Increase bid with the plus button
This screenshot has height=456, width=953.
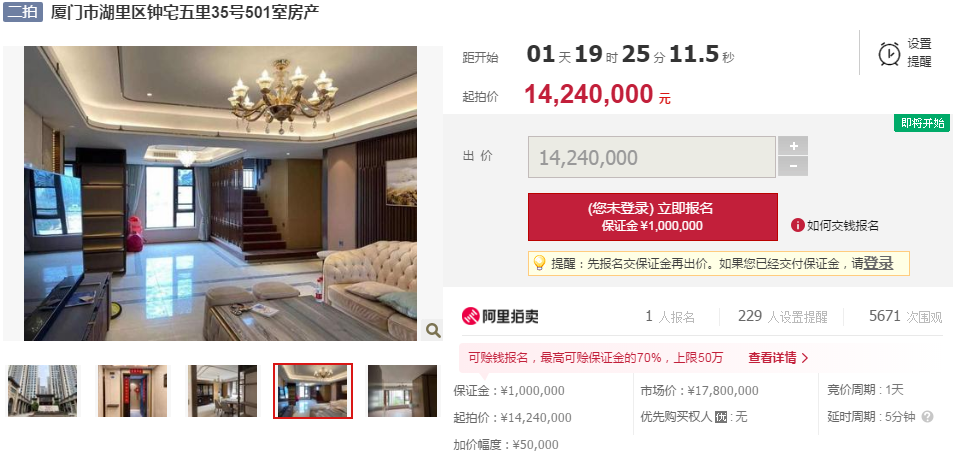(x=793, y=146)
